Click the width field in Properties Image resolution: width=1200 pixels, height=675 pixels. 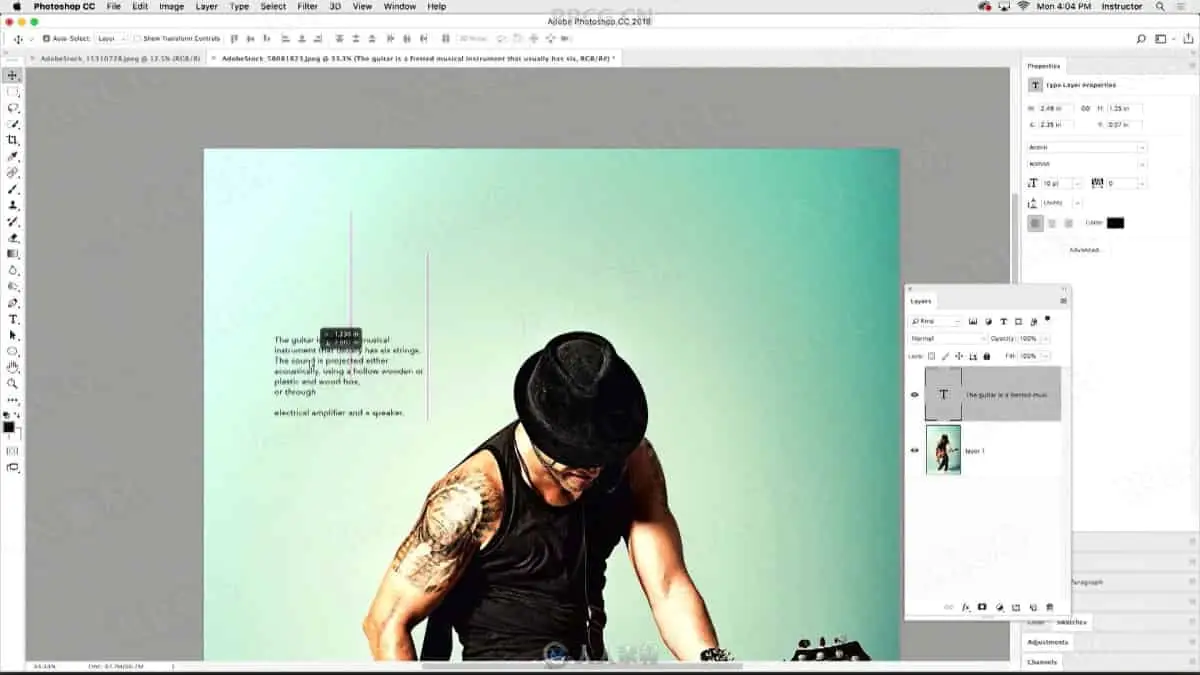(x=1055, y=108)
